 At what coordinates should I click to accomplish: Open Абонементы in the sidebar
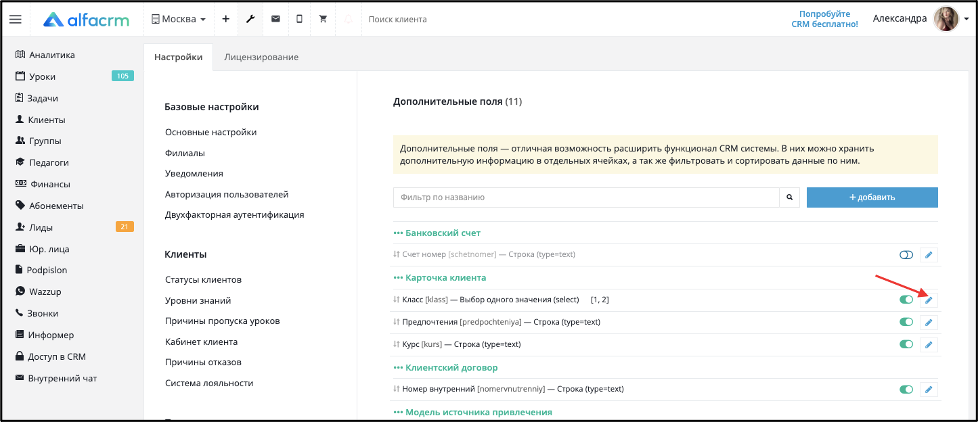pos(49,205)
